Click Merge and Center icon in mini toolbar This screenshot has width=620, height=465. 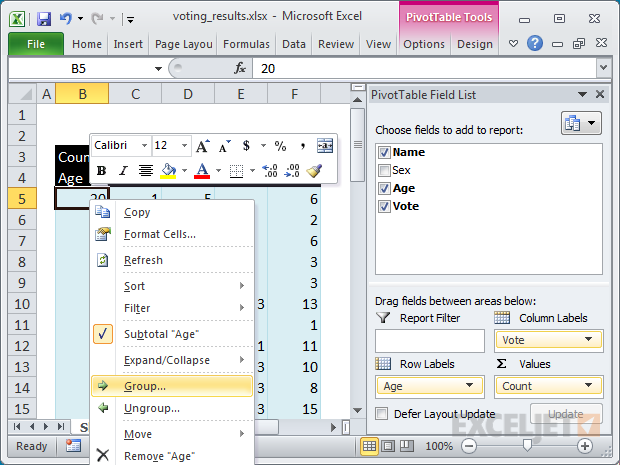[x=325, y=146]
